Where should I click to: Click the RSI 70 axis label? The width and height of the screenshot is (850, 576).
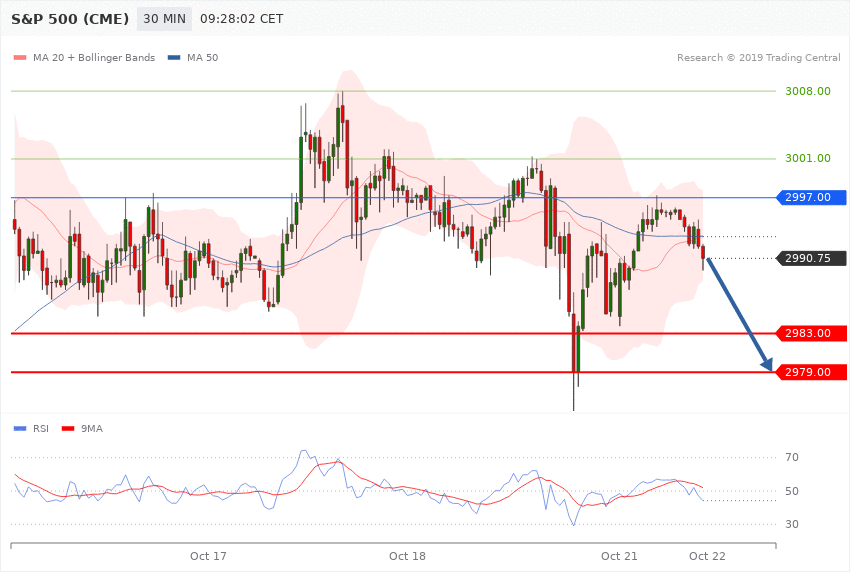[x=792, y=457]
